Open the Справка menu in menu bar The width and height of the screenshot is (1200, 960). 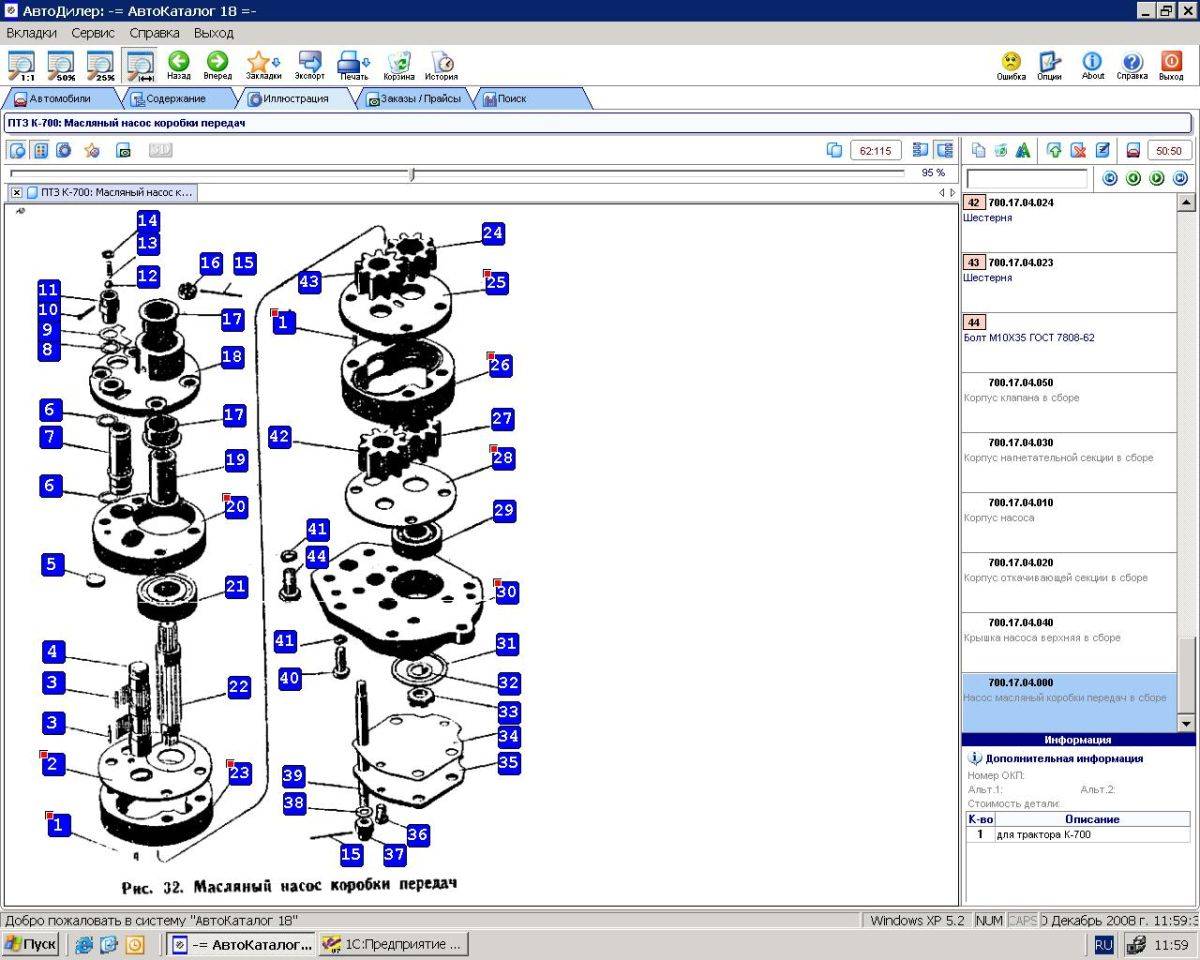pyautogui.click(x=154, y=33)
